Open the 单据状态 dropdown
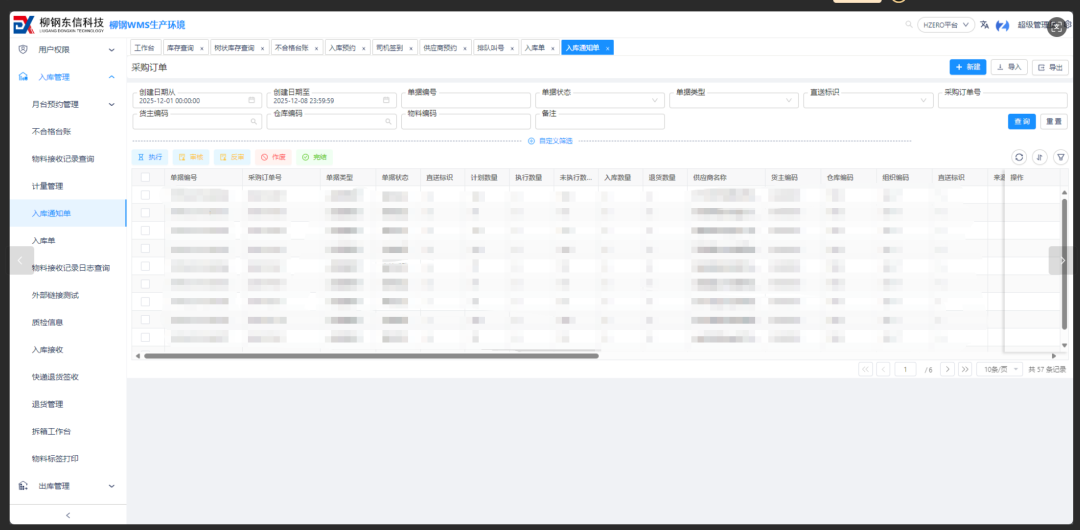The image size is (1080, 530). [600, 100]
